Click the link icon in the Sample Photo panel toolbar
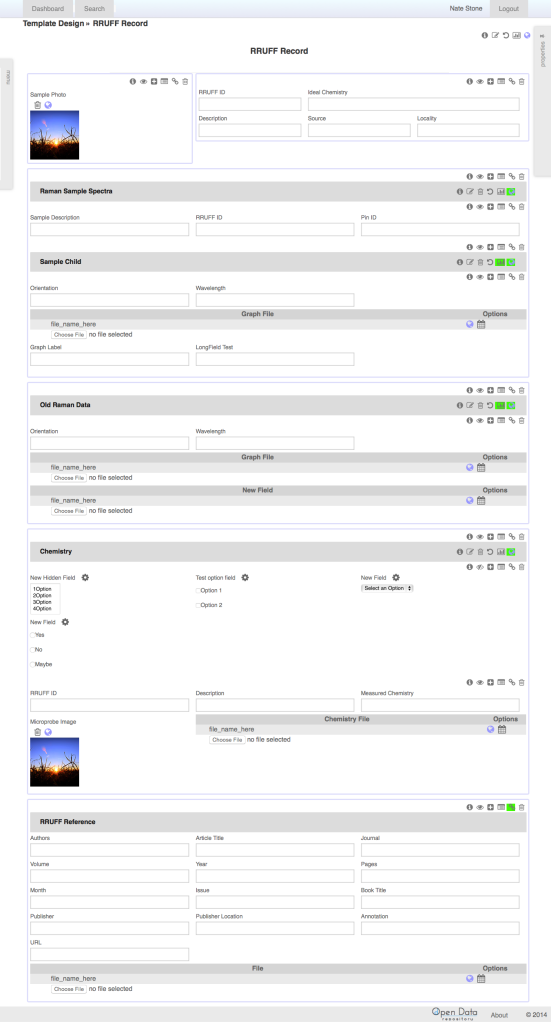The image size is (551, 1024). 175,82
